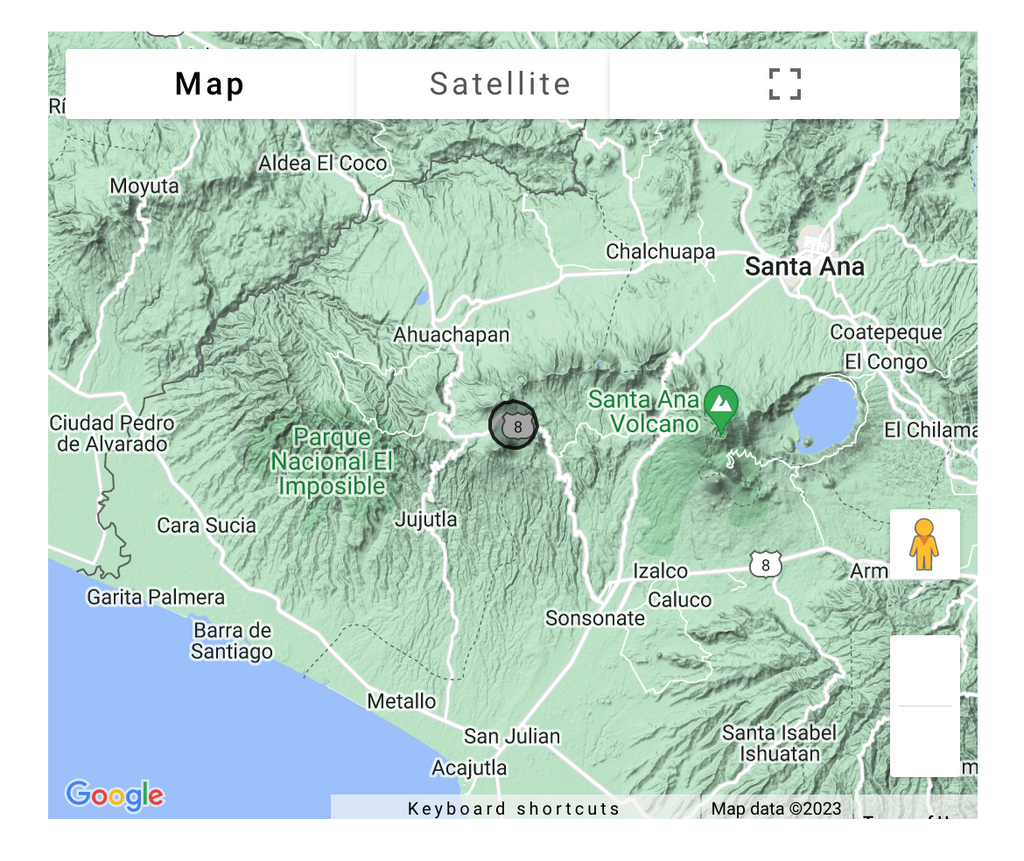Screen dimensions: 1024x861
Task: Select Parque Nacional El Imposible label
Action: point(332,462)
